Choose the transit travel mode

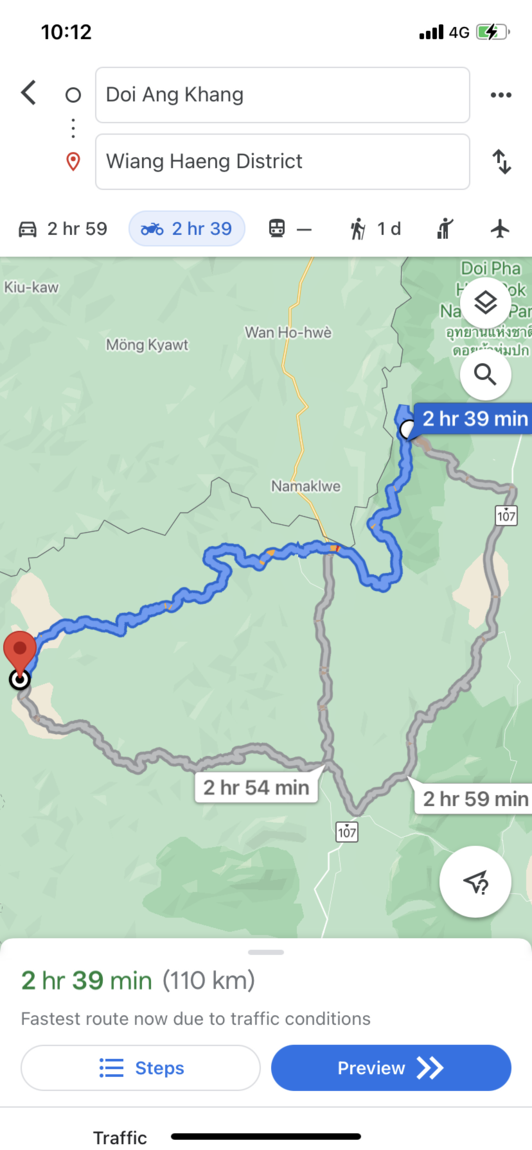tap(291, 229)
